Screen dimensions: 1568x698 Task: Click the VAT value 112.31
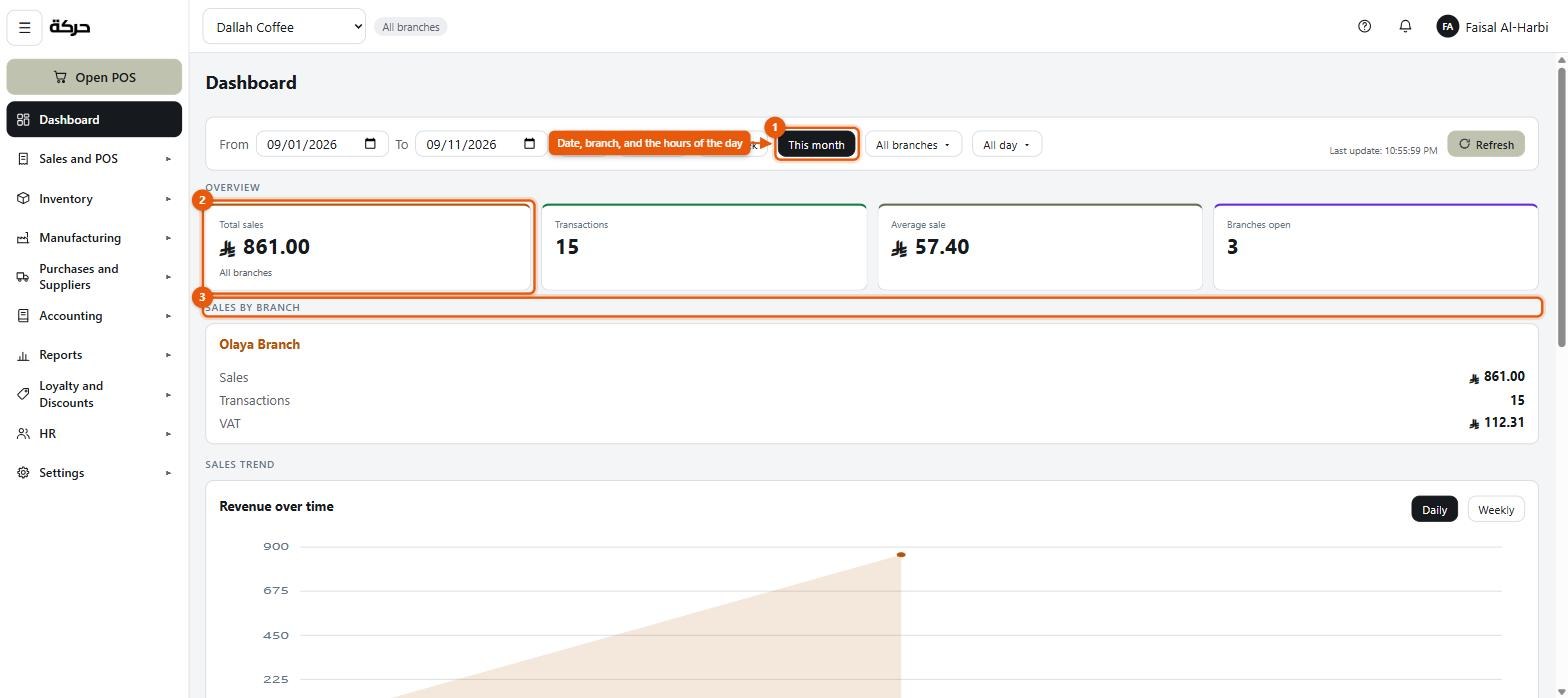pos(1497,423)
